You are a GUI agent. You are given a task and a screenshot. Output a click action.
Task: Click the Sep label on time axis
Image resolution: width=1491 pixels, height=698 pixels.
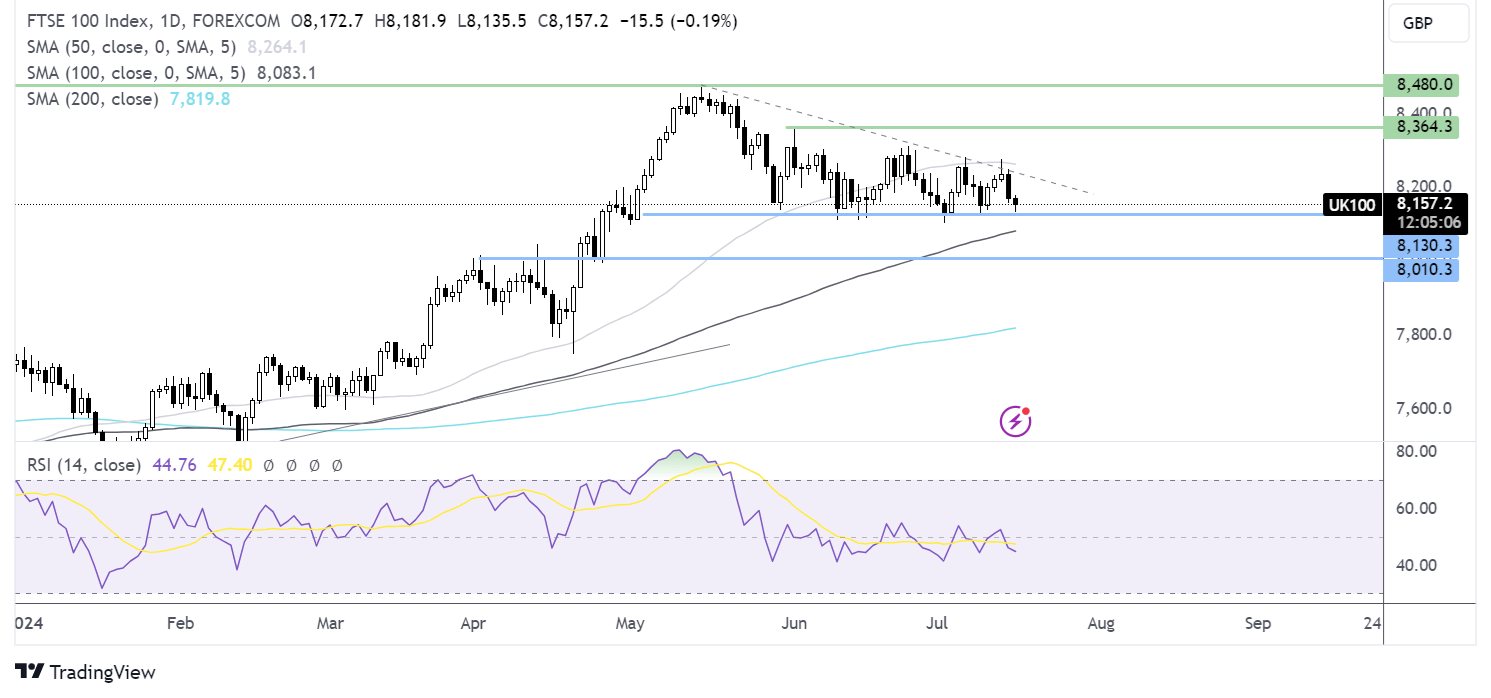[x=1258, y=624]
